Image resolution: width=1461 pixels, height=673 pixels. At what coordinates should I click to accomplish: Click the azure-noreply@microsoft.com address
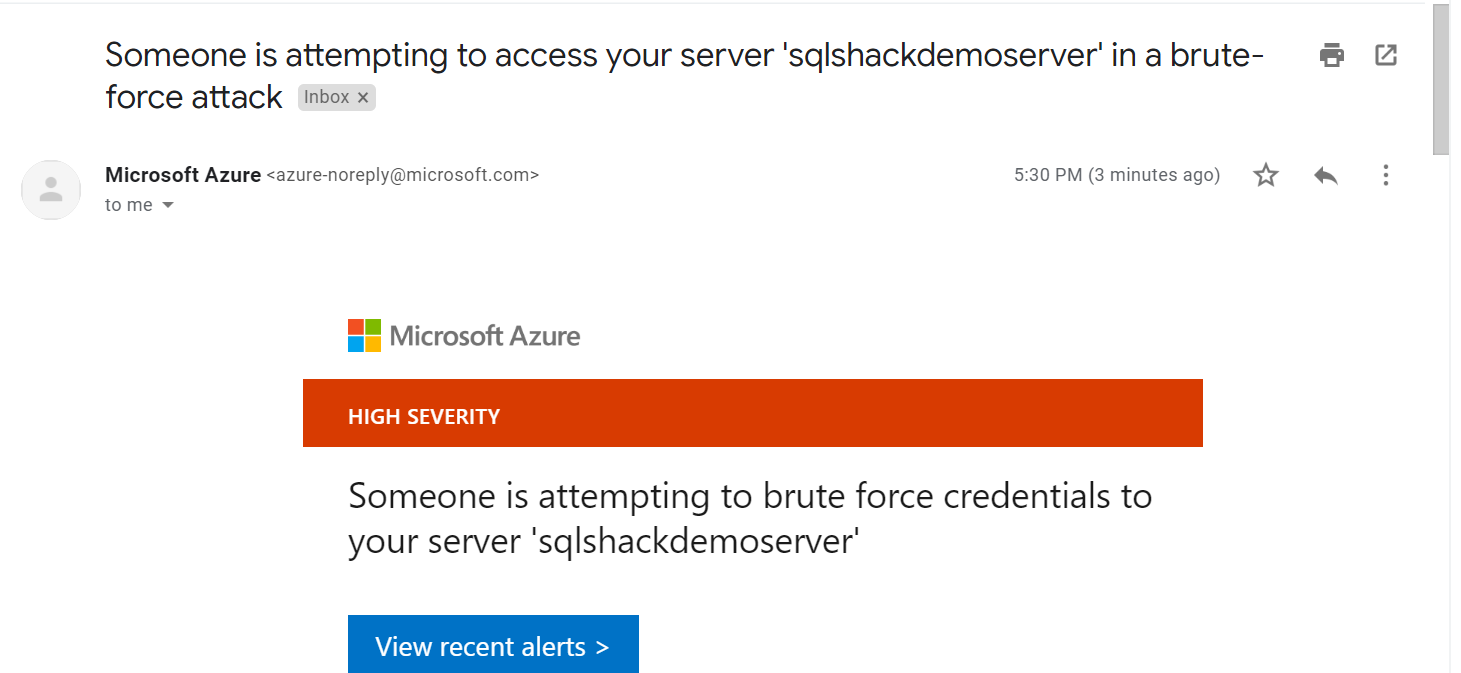[x=403, y=175]
